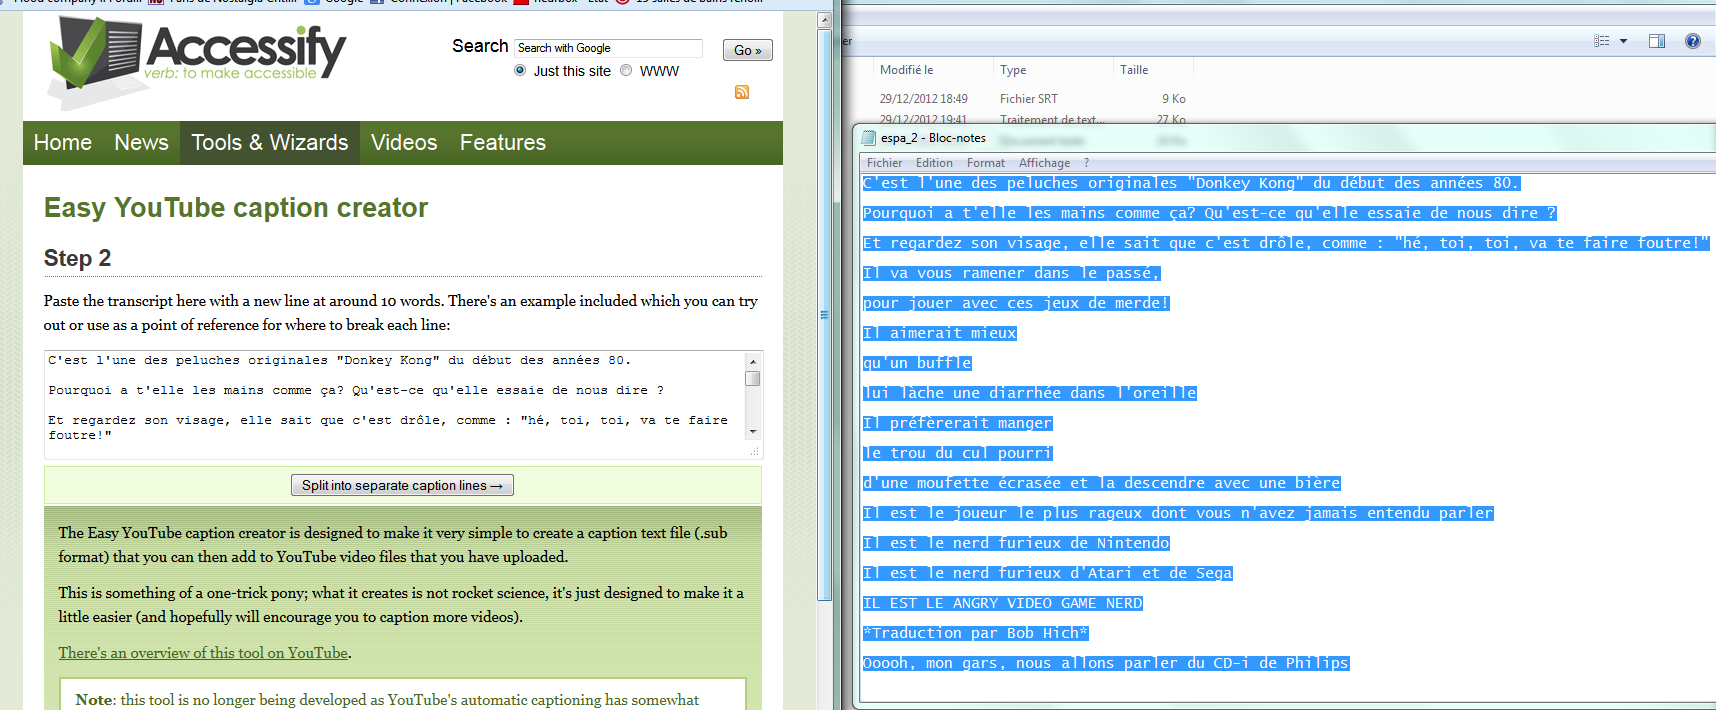Toggle the Explorer preview pane icon

coord(1657,41)
